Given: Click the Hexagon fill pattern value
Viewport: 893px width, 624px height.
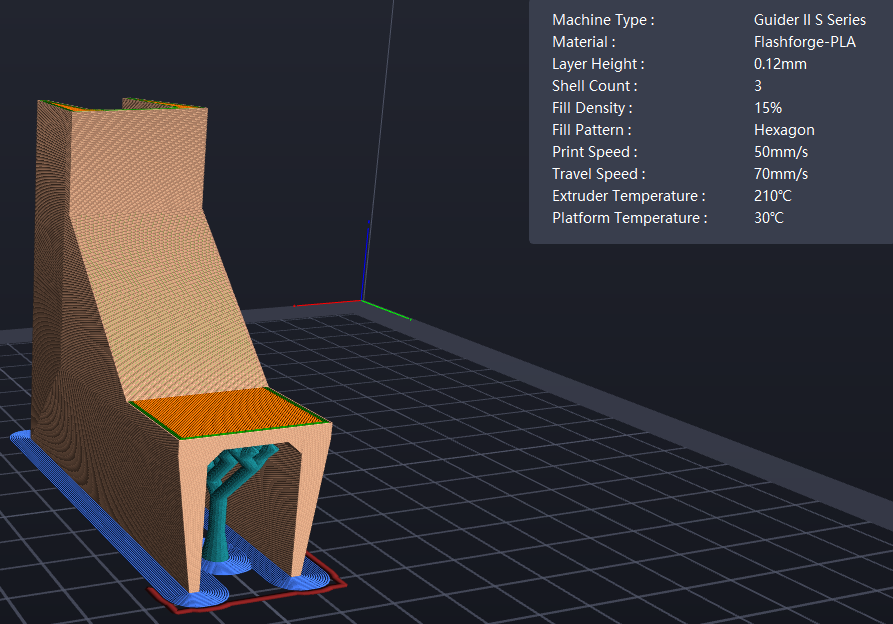Looking at the screenshot, I should coord(784,130).
